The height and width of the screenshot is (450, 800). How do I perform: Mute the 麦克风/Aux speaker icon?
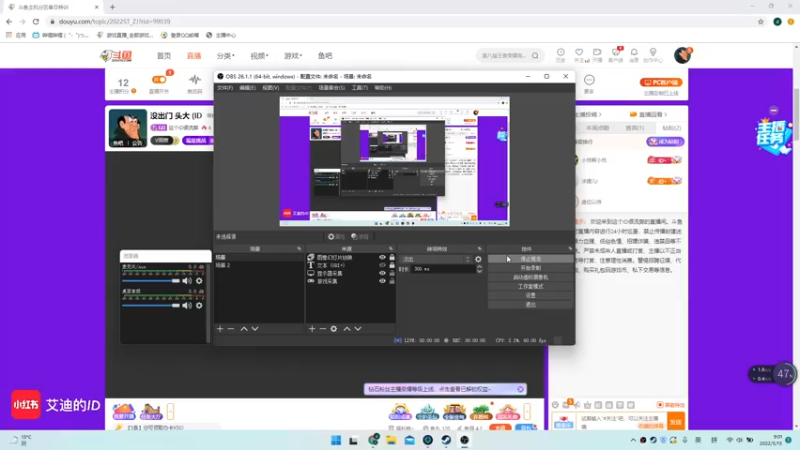click(187, 281)
